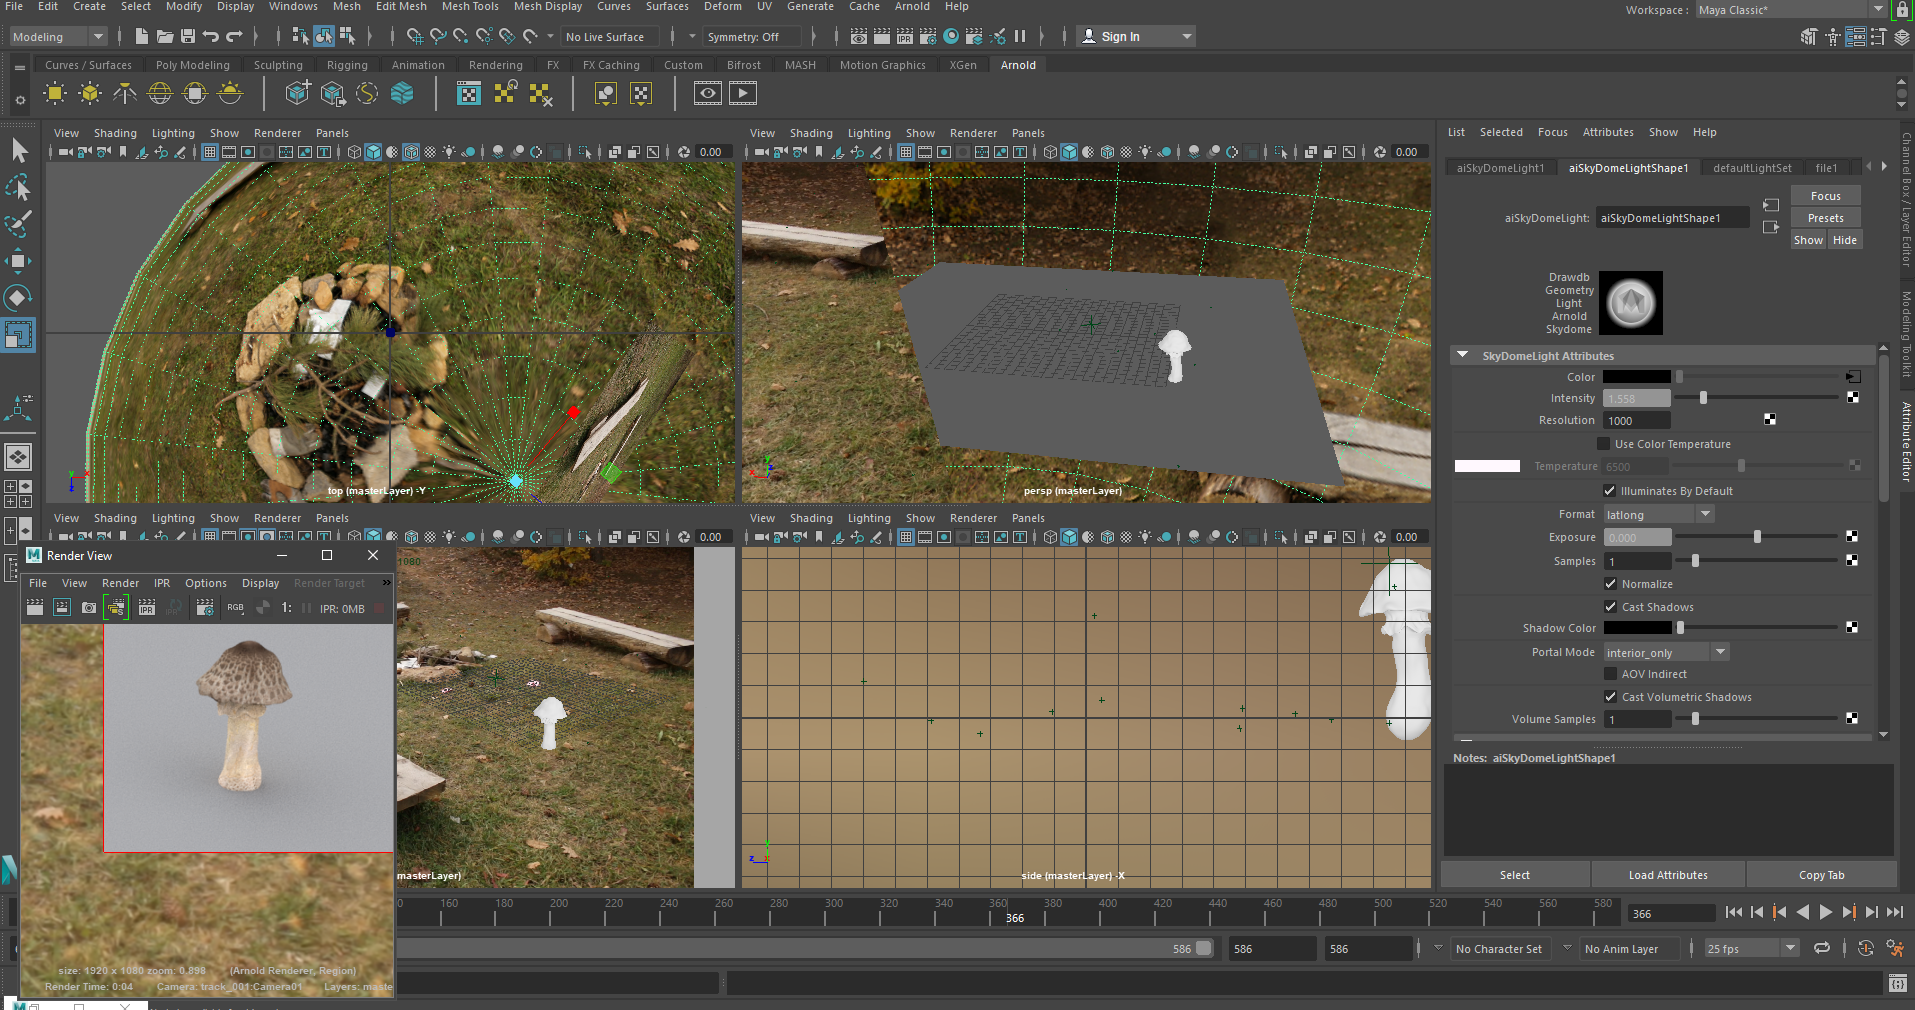Viewport: 1915px width, 1010px height.
Task: Click the Arnold volume shelf icon
Action: click(x=402, y=94)
